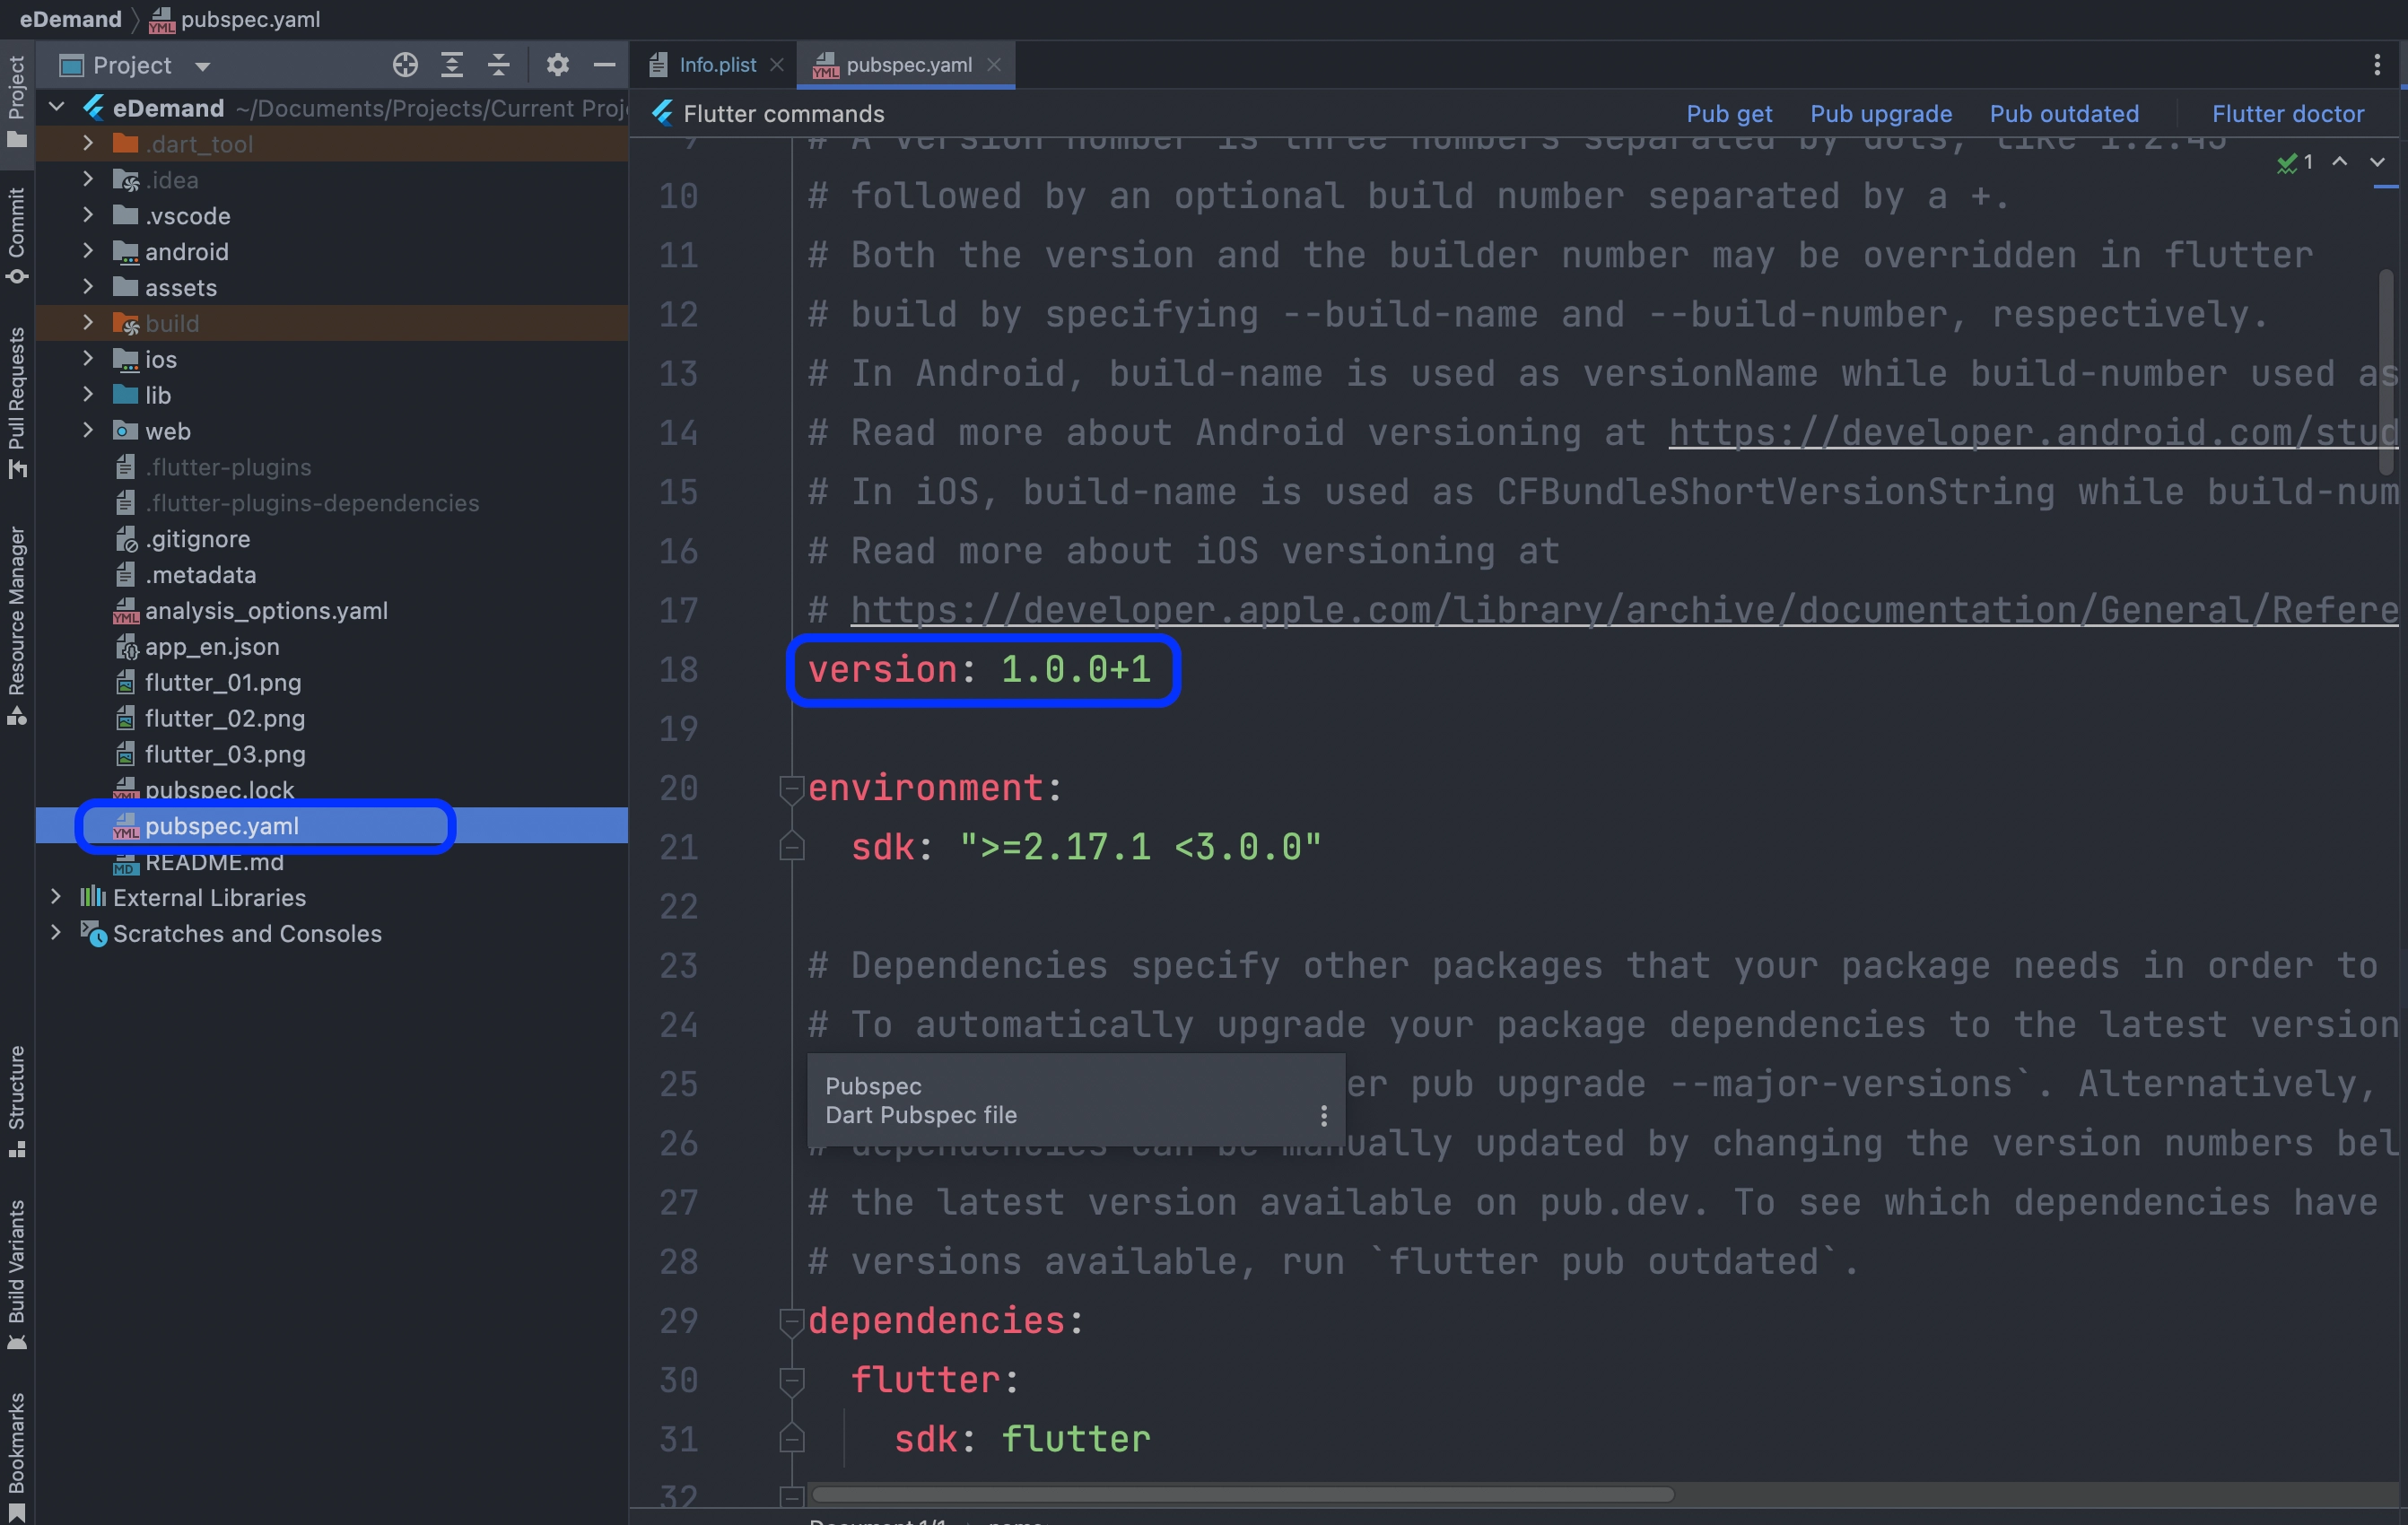Select flutter_02.png file
The width and height of the screenshot is (2408, 1525).
[225, 718]
